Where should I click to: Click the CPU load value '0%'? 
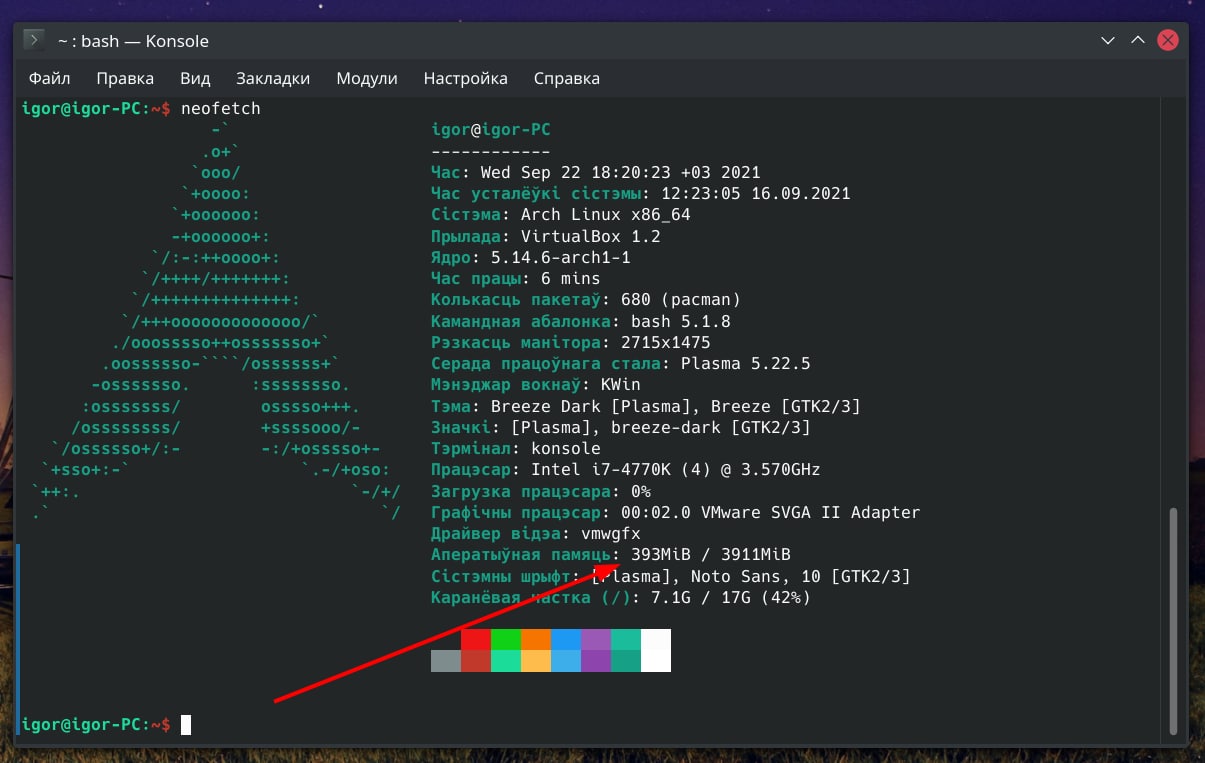click(641, 491)
